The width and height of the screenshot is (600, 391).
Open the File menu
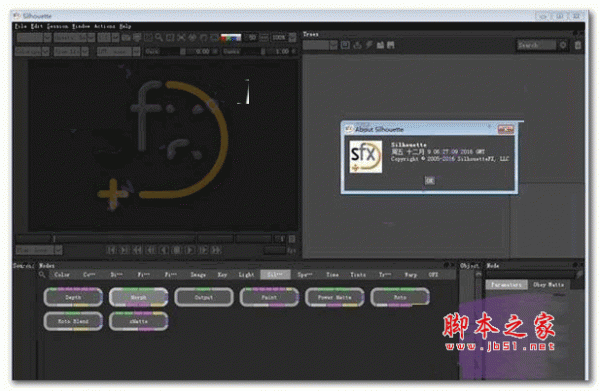(21, 26)
